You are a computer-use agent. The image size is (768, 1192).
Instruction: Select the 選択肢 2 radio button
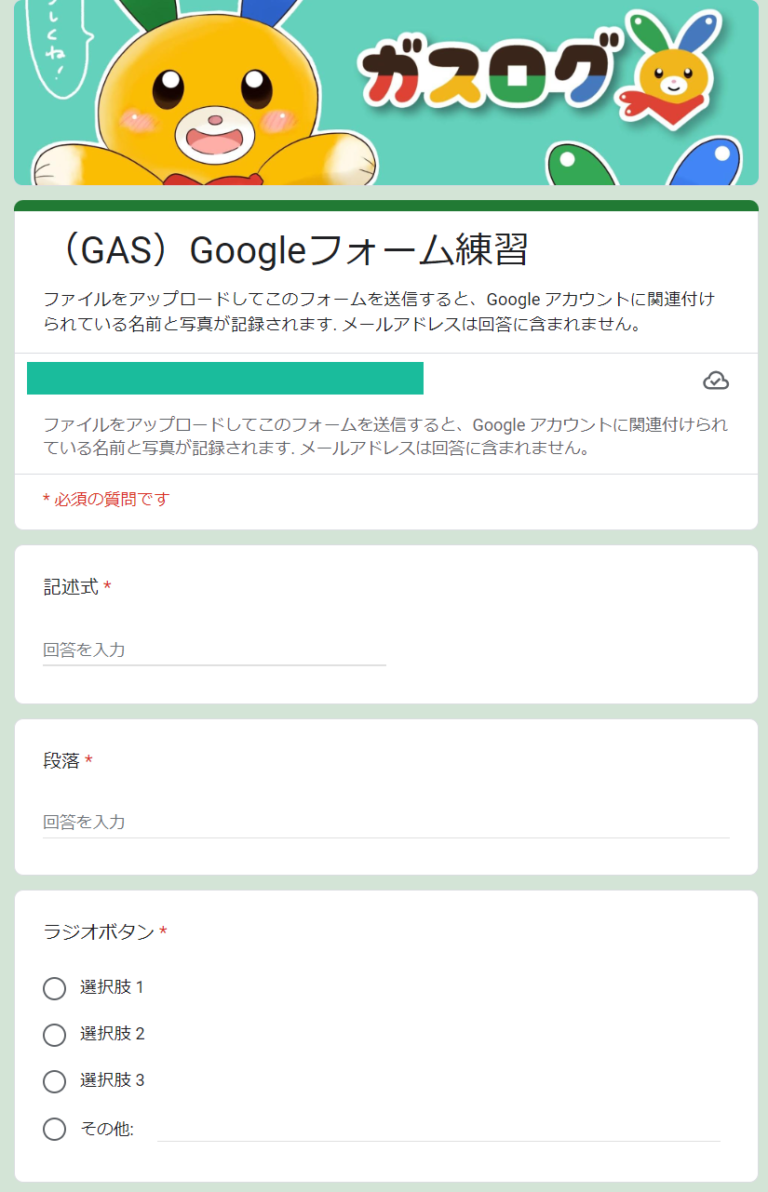click(x=54, y=1035)
